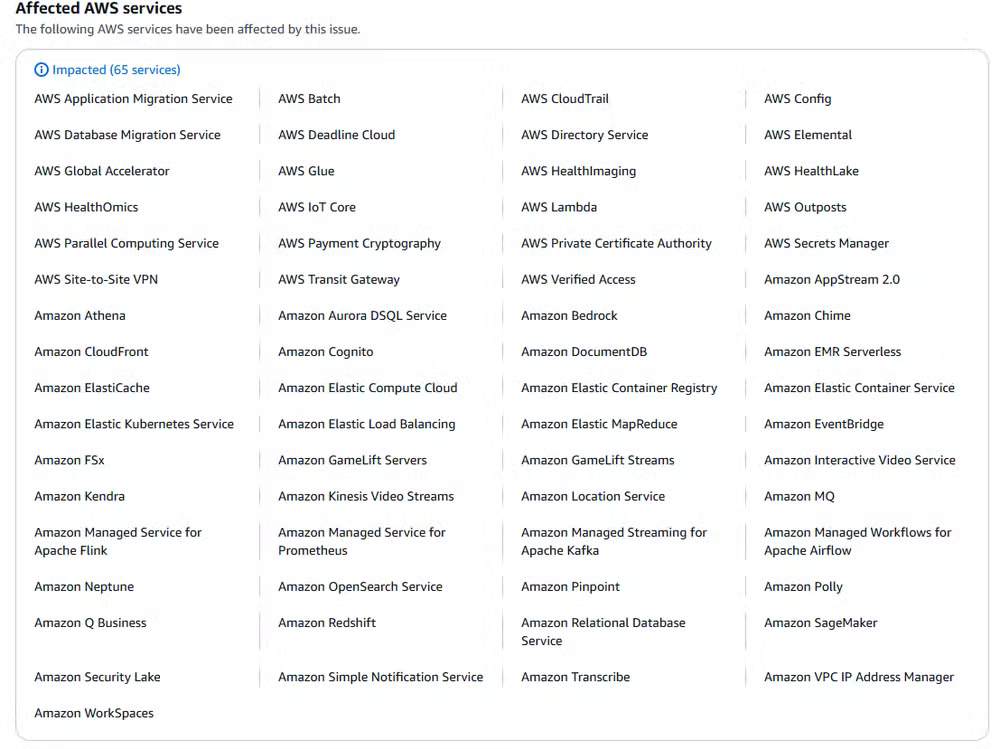This screenshot has height=749, width=1000.
Task: Click the info icon beside Impacted
Action: tap(41, 70)
